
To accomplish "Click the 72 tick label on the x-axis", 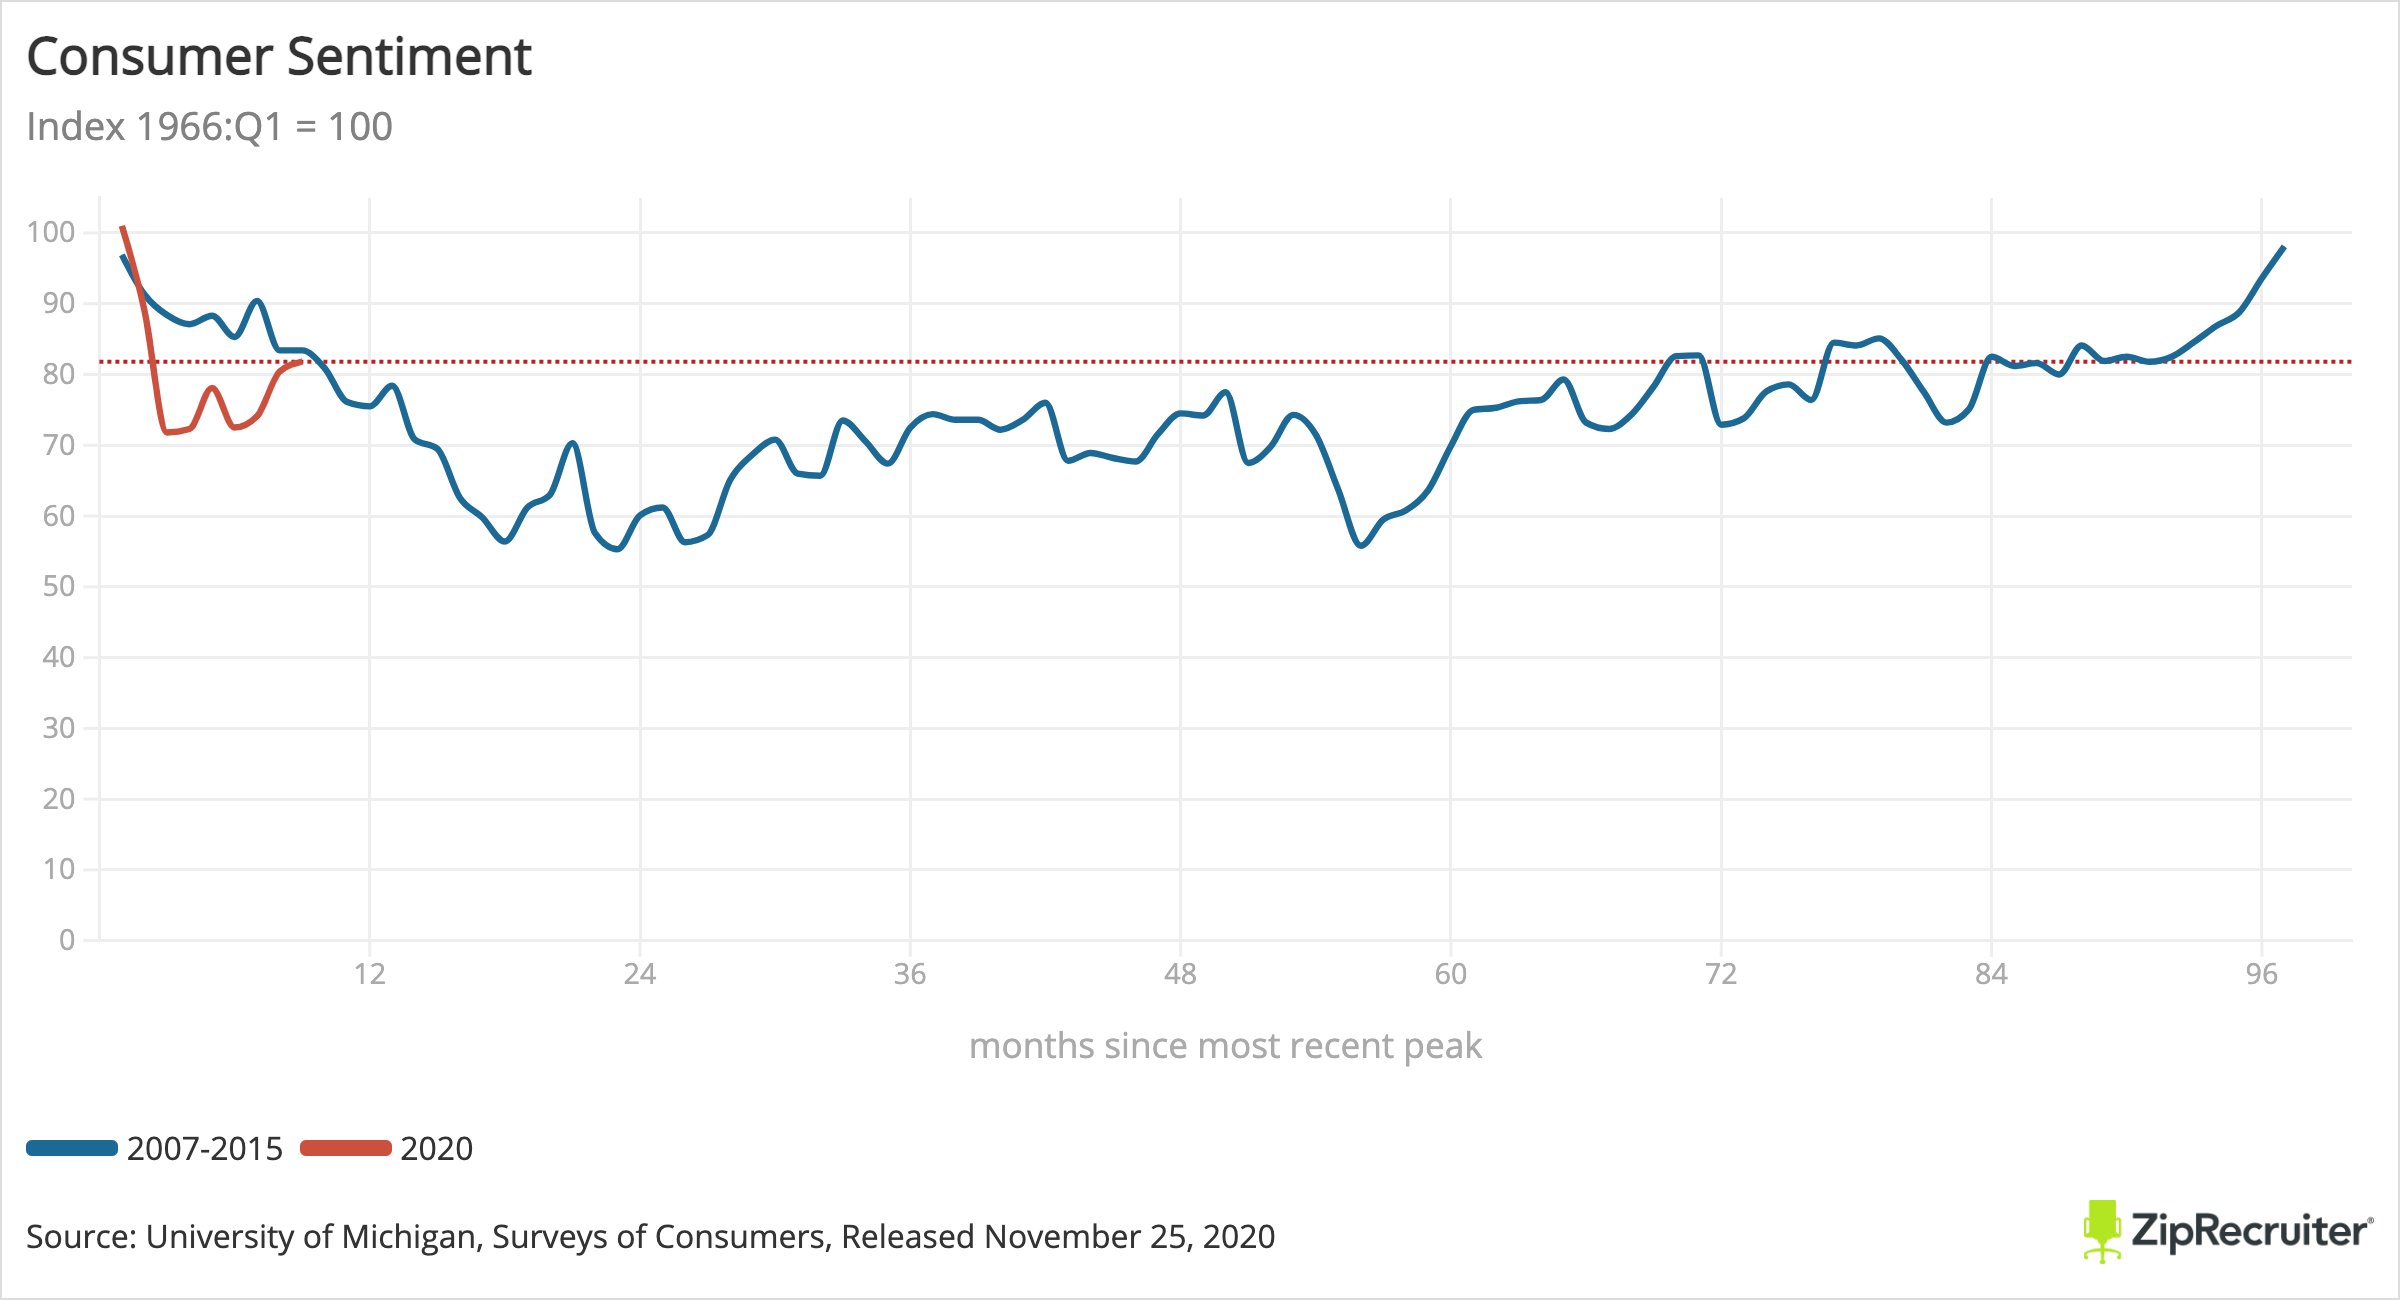I will pyautogui.click(x=1721, y=974).
